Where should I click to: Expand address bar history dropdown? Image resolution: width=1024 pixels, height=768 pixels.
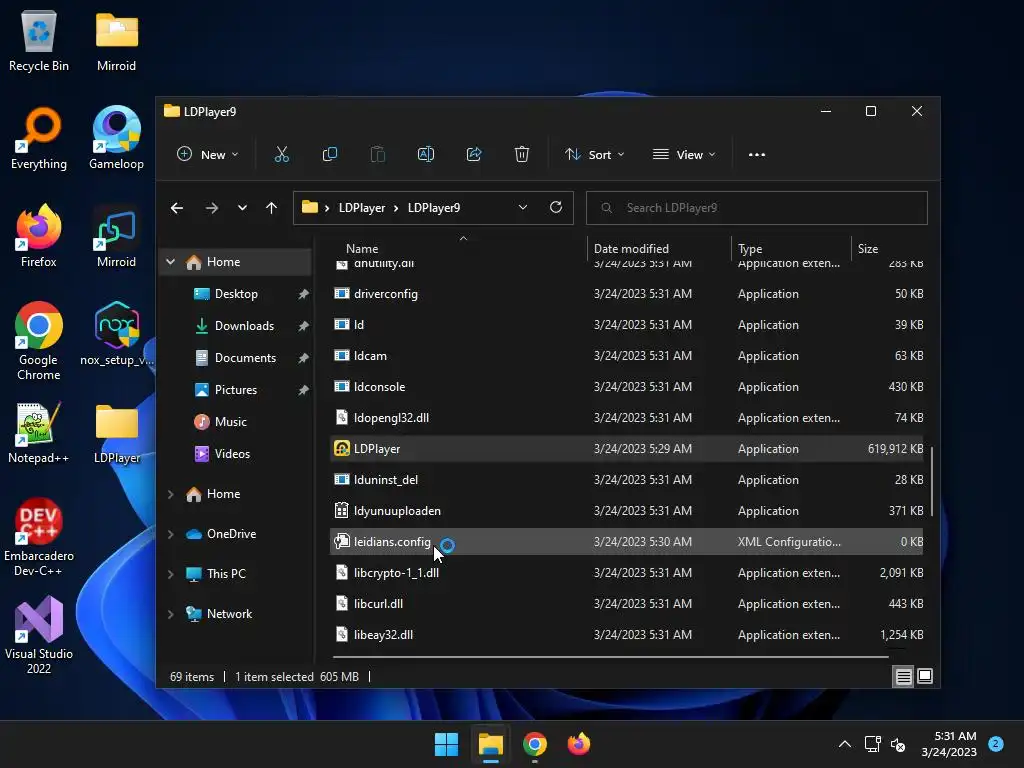point(522,207)
